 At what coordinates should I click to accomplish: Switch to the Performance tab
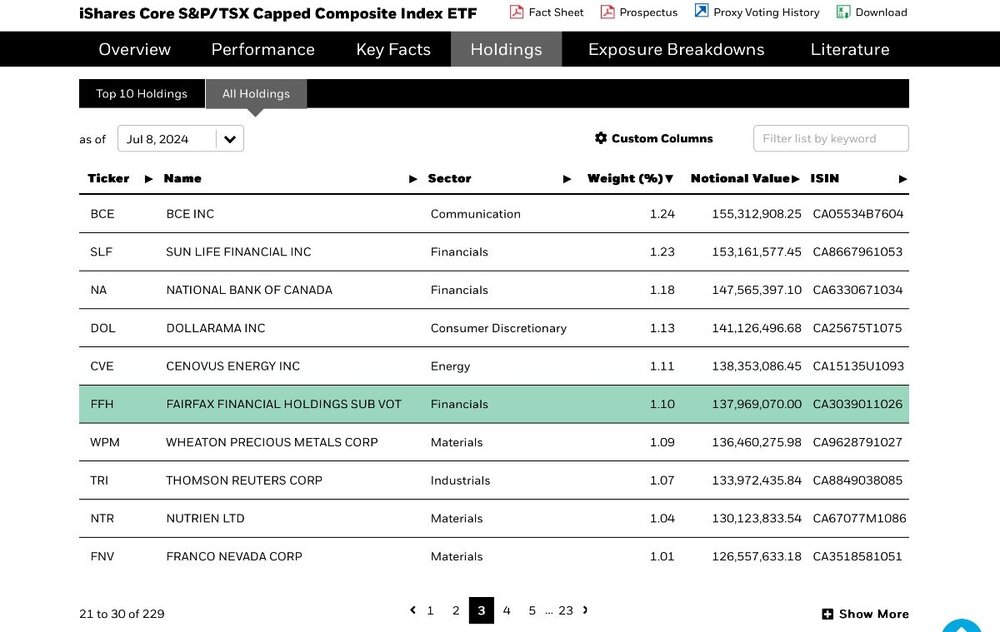[263, 49]
